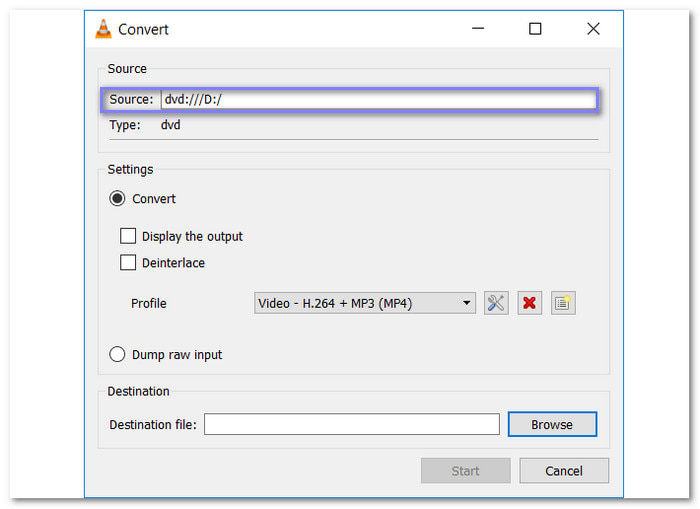Click the greyed Start button
The image size is (700, 509).
(x=466, y=471)
